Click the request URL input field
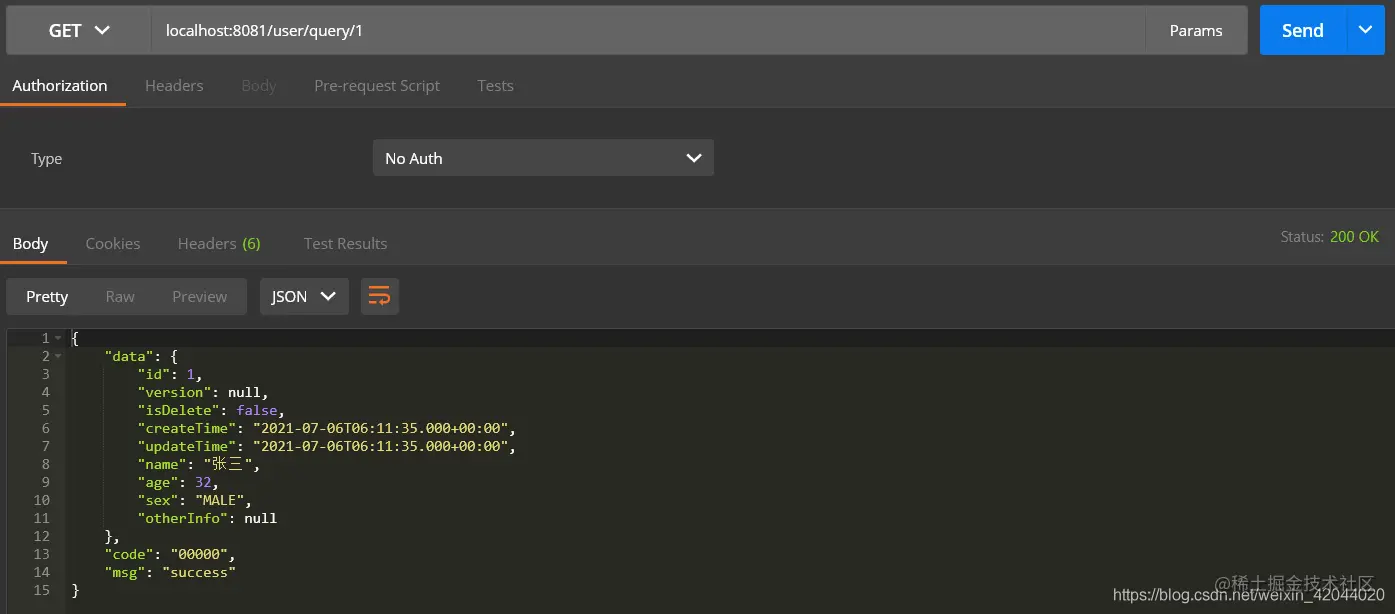 tap(648, 30)
